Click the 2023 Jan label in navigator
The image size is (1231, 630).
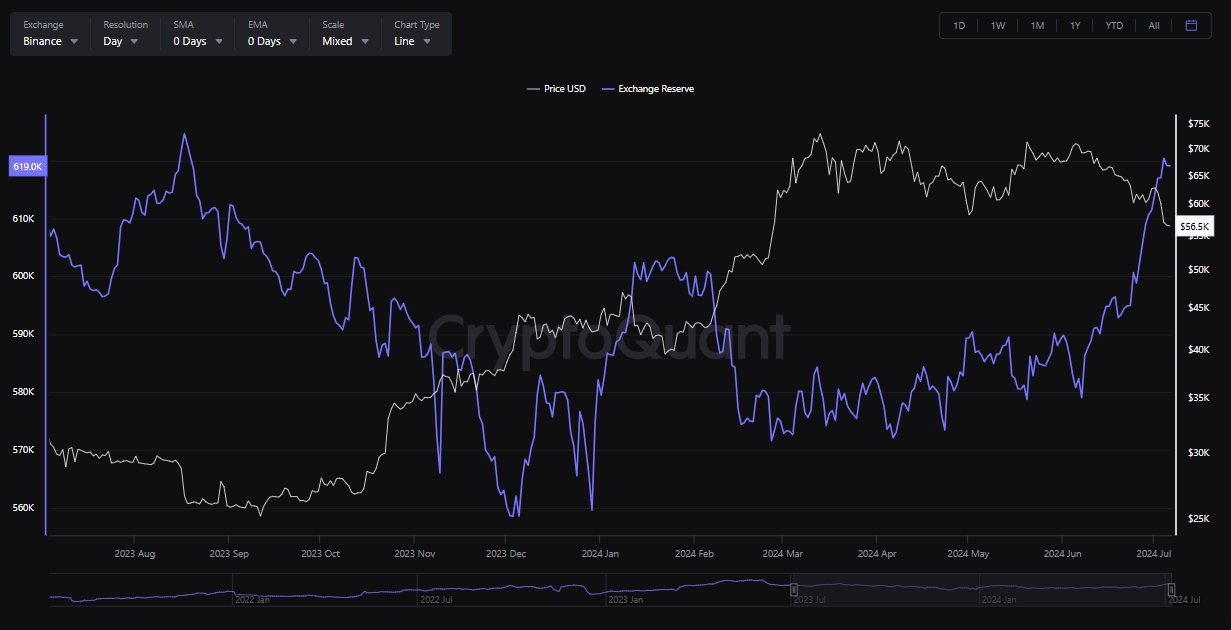coord(625,600)
